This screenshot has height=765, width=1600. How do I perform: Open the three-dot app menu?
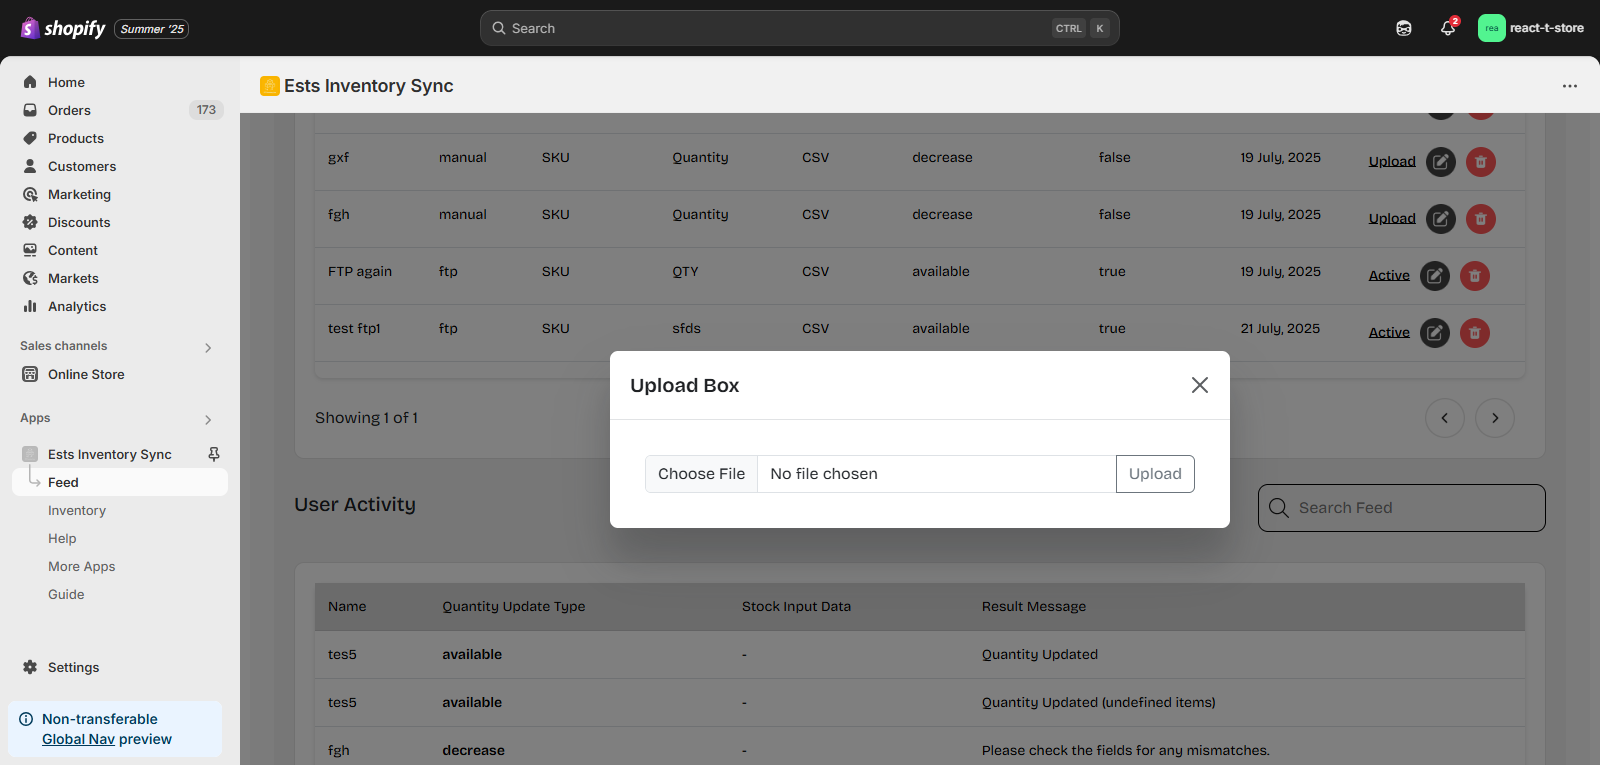coord(1570,86)
